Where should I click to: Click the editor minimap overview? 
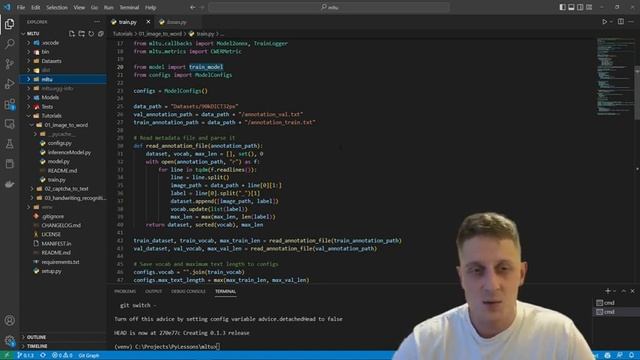[615, 76]
